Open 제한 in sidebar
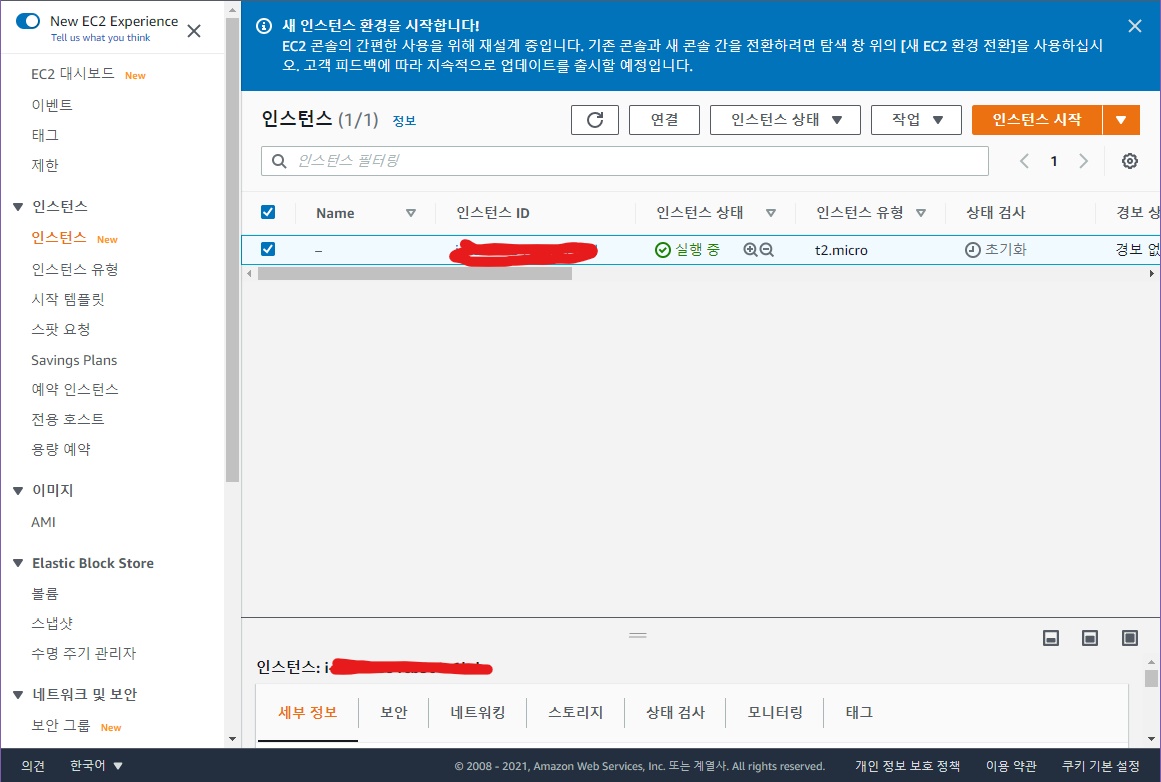Viewport: 1161px width, 782px height. 45,165
